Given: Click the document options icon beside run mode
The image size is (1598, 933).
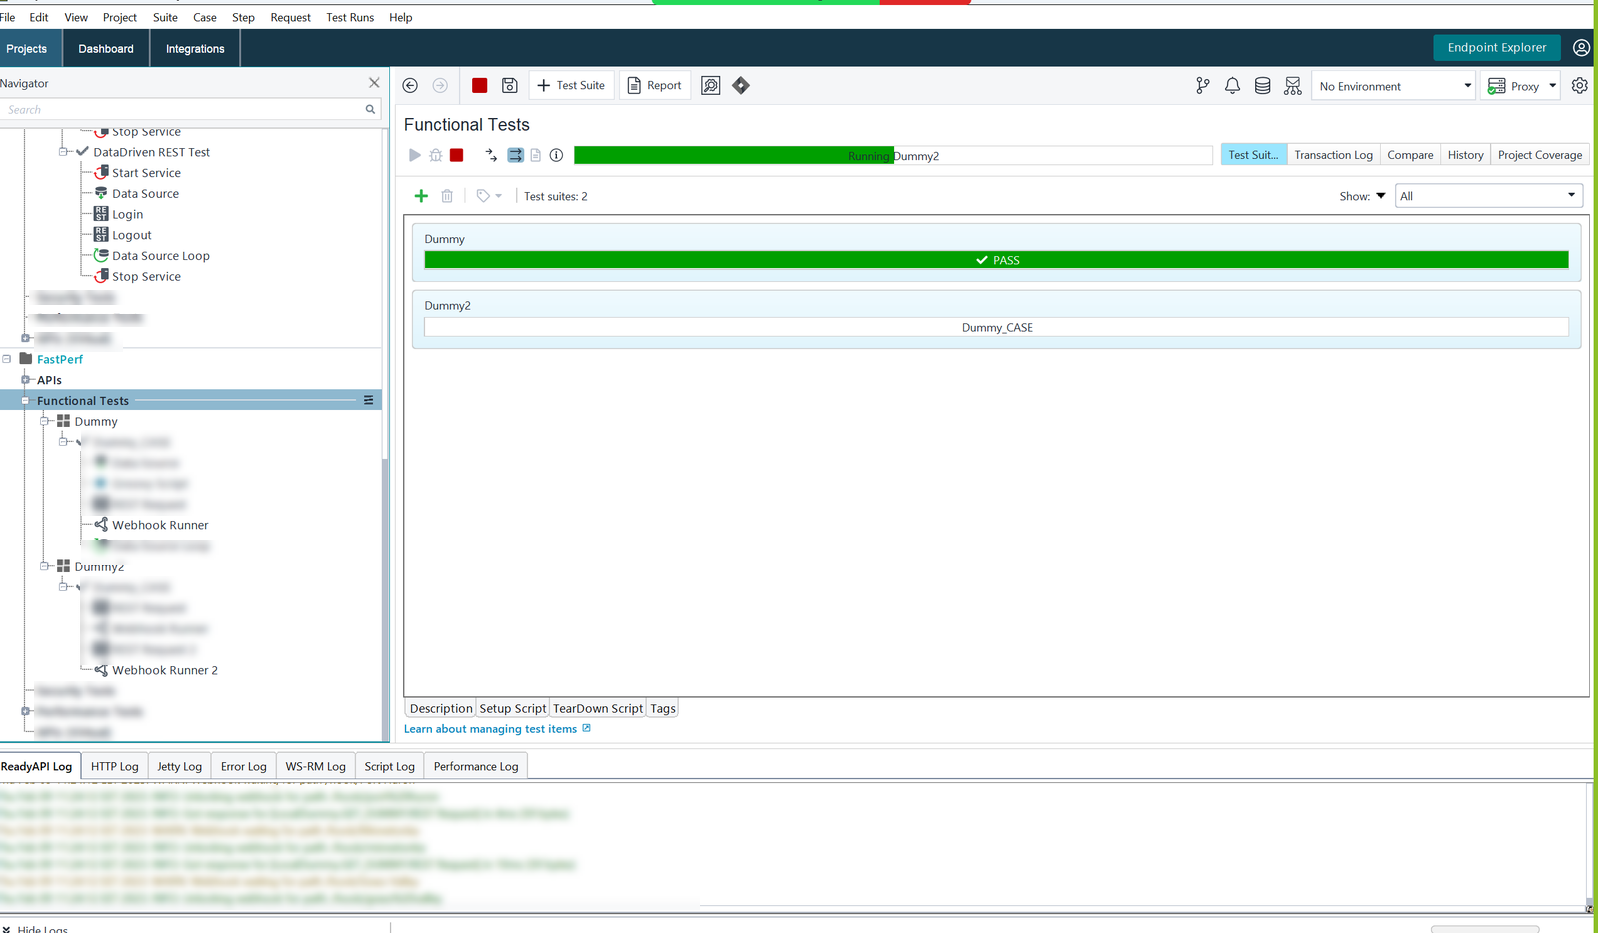Looking at the screenshot, I should click(536, 155).
